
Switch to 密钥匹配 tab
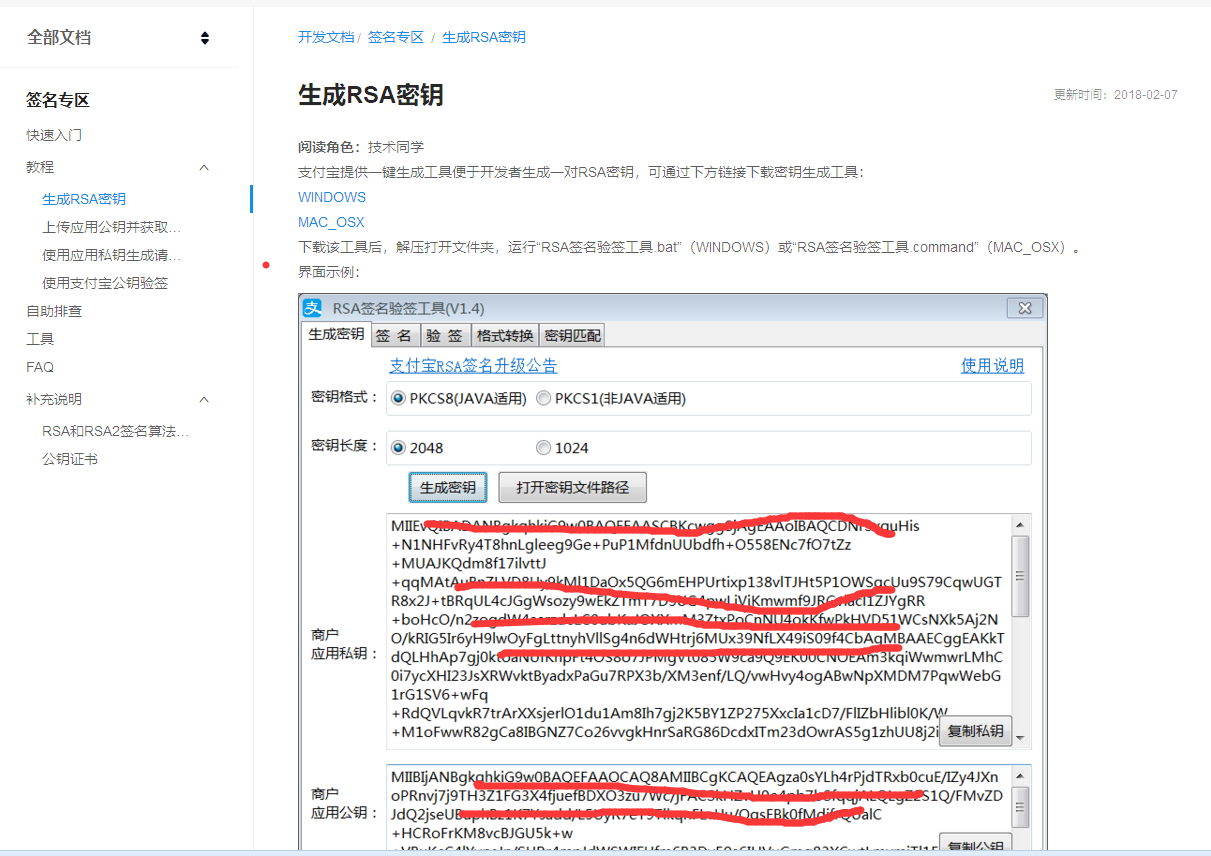573,335
